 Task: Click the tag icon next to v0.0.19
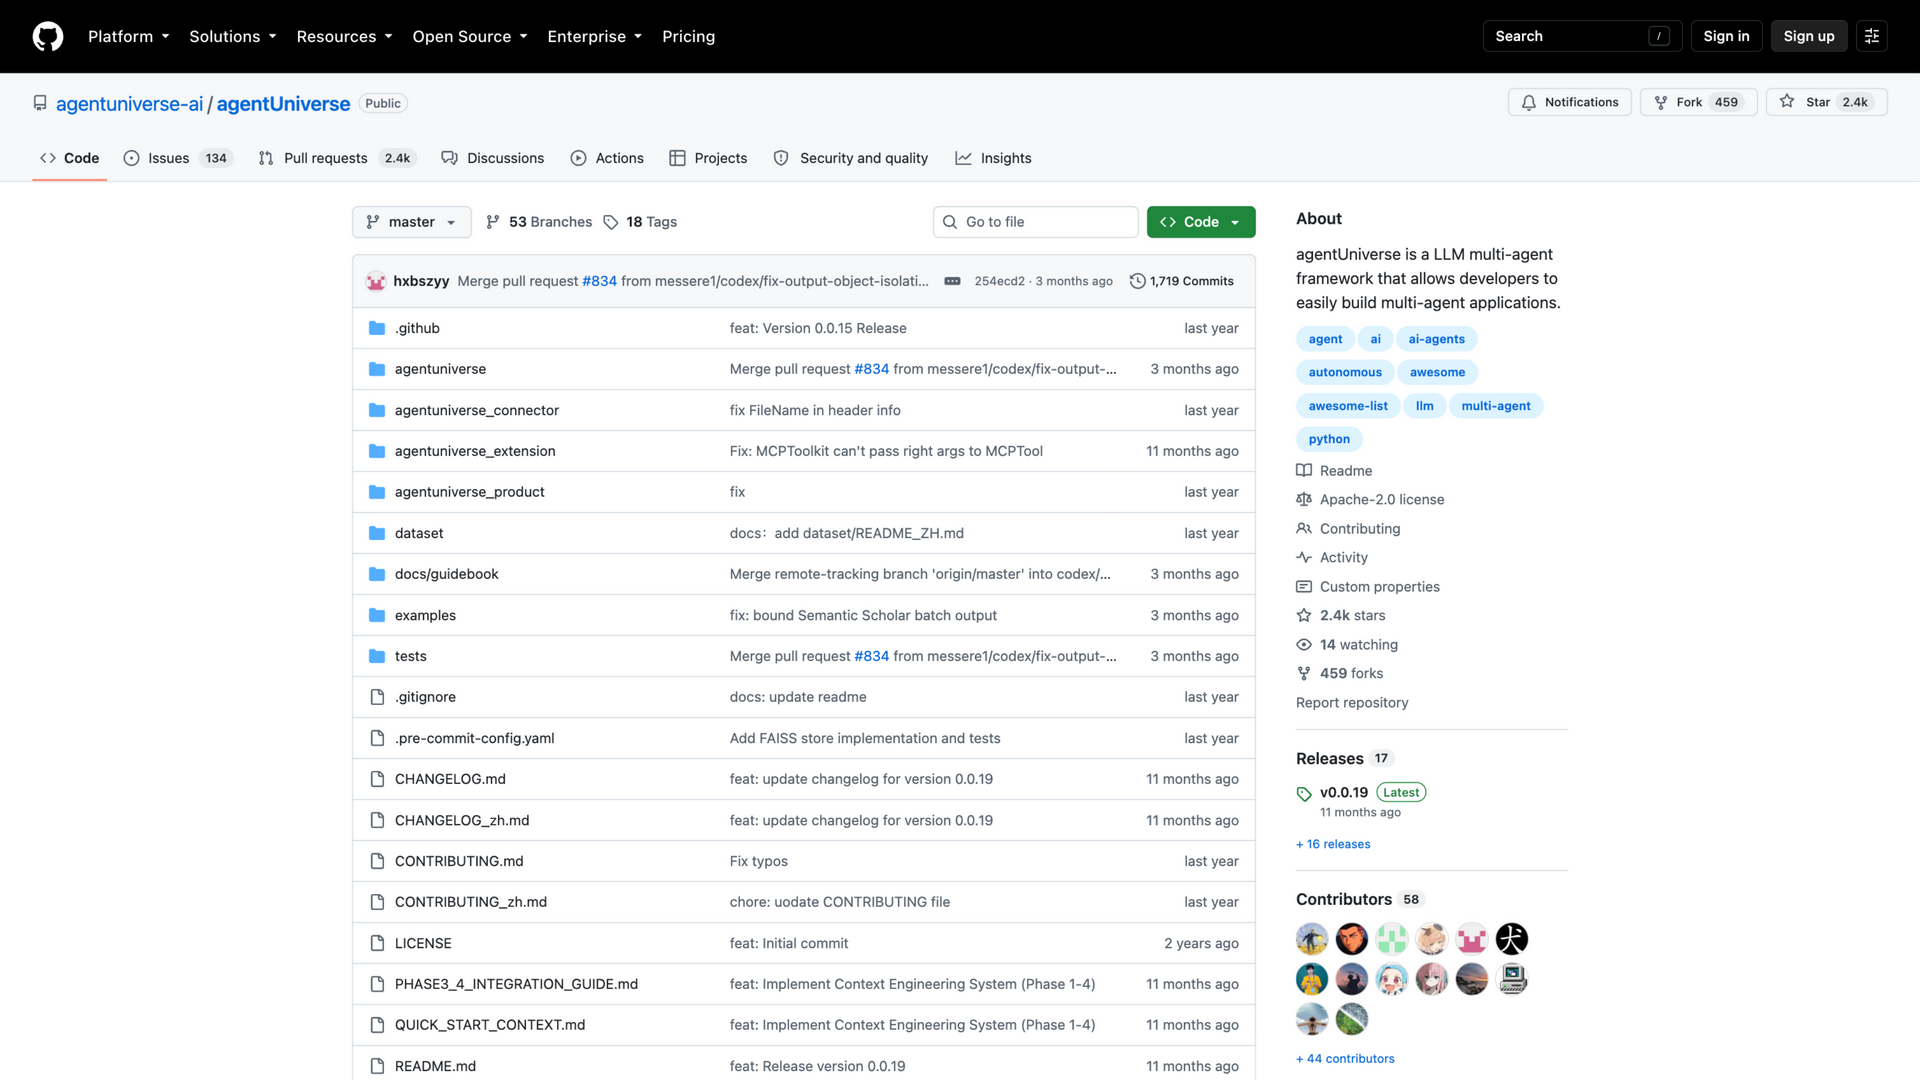(x=1304, y=793)
